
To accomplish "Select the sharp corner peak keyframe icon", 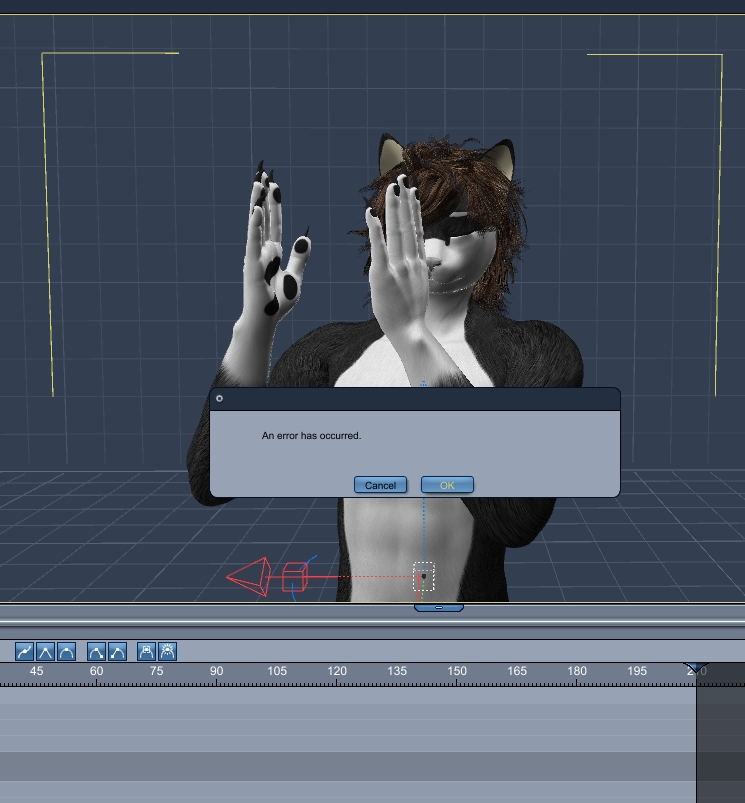I will point(46,651).
